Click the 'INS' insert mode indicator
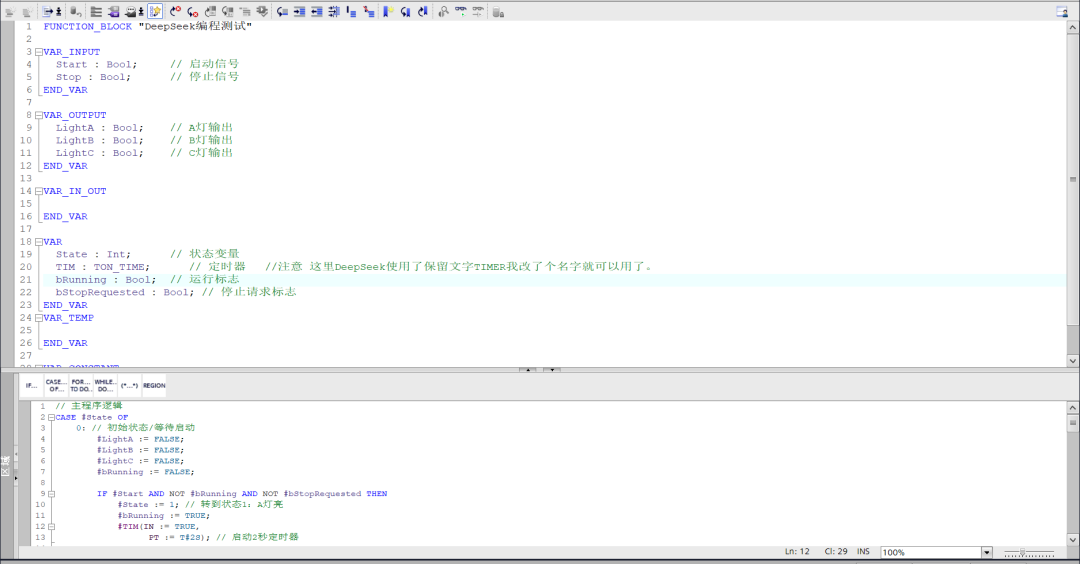Screen dimensions: 1080x564 863,552
